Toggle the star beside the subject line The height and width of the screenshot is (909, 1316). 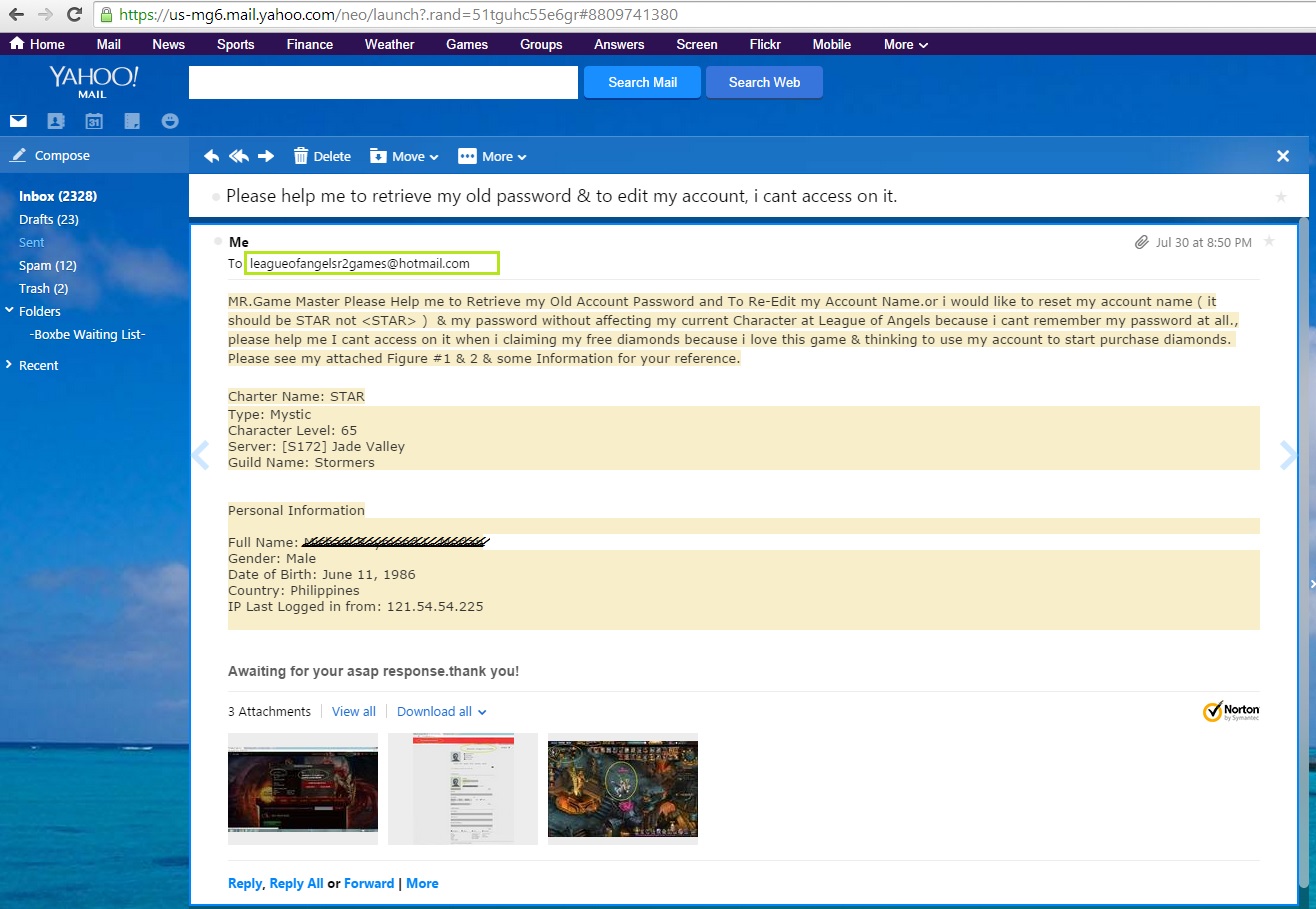pyautogui.click(x=1281, y=197)
